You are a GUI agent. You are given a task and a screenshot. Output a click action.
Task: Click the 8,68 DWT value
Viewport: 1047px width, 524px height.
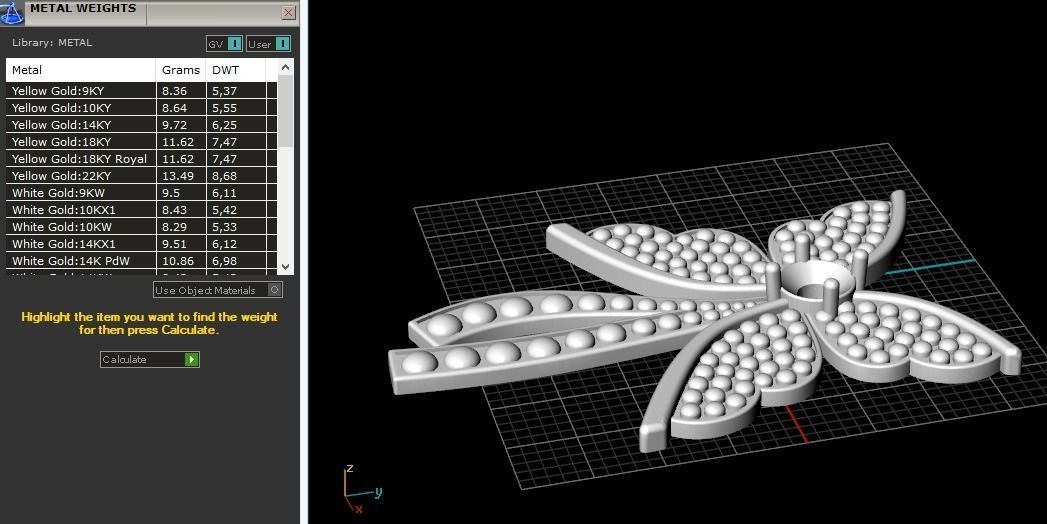(x=224, y=176)
